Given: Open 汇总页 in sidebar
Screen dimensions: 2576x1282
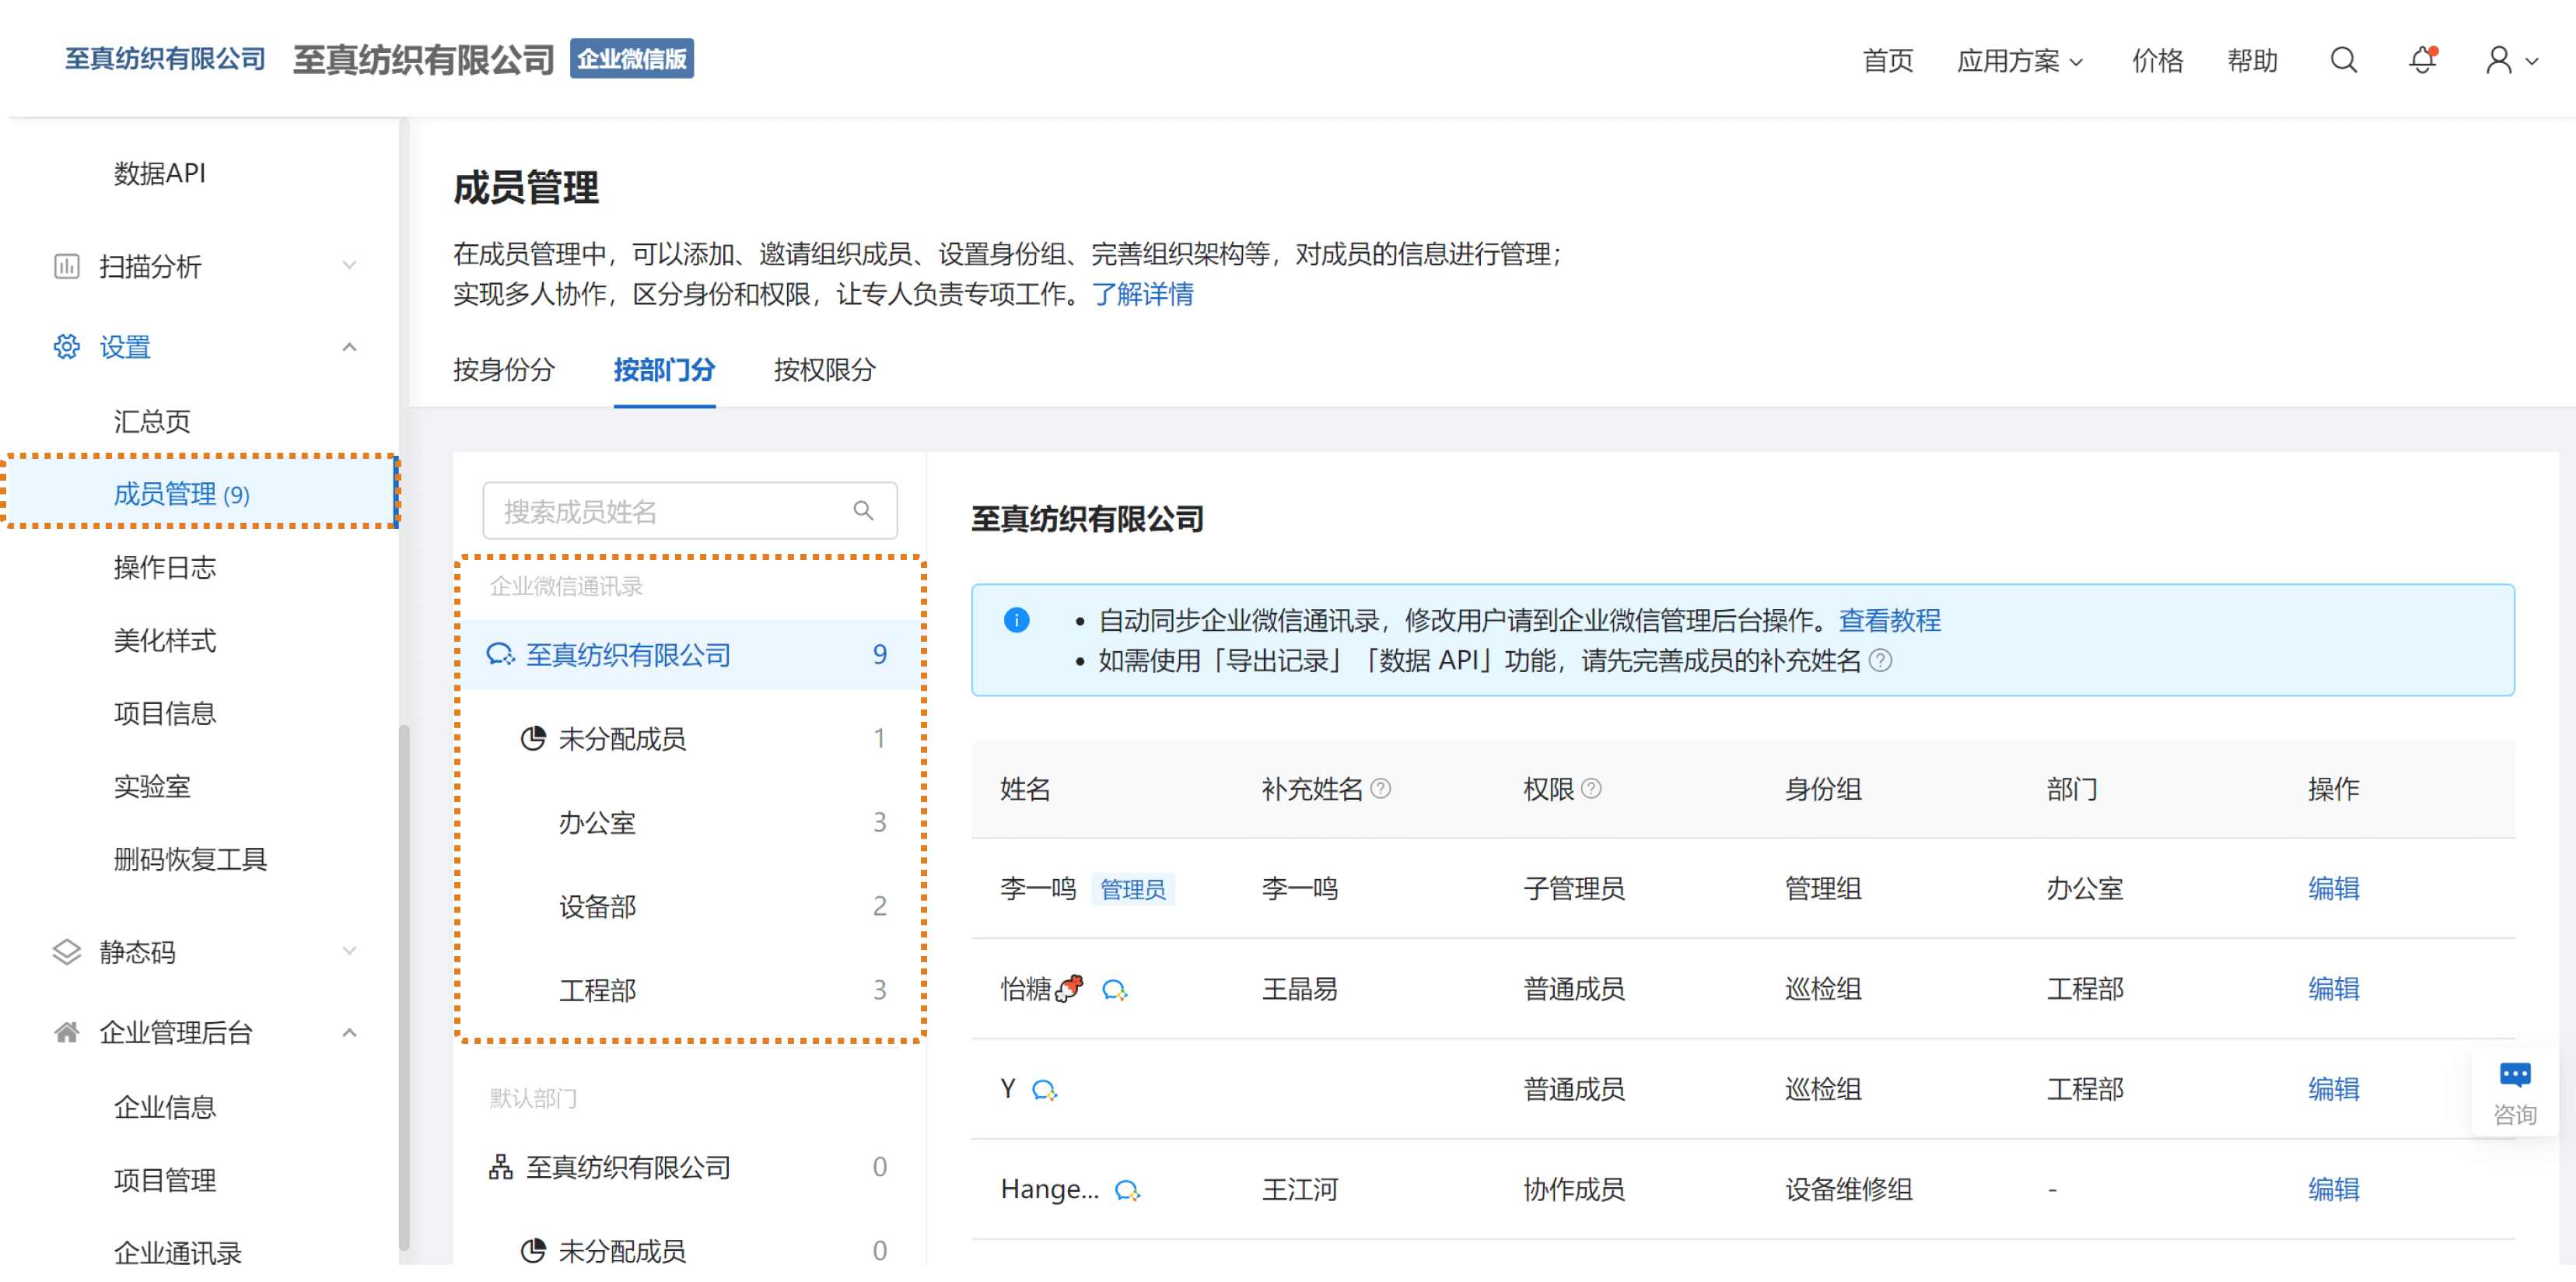Looking at the screenshot, I should (x=152, y=421).
